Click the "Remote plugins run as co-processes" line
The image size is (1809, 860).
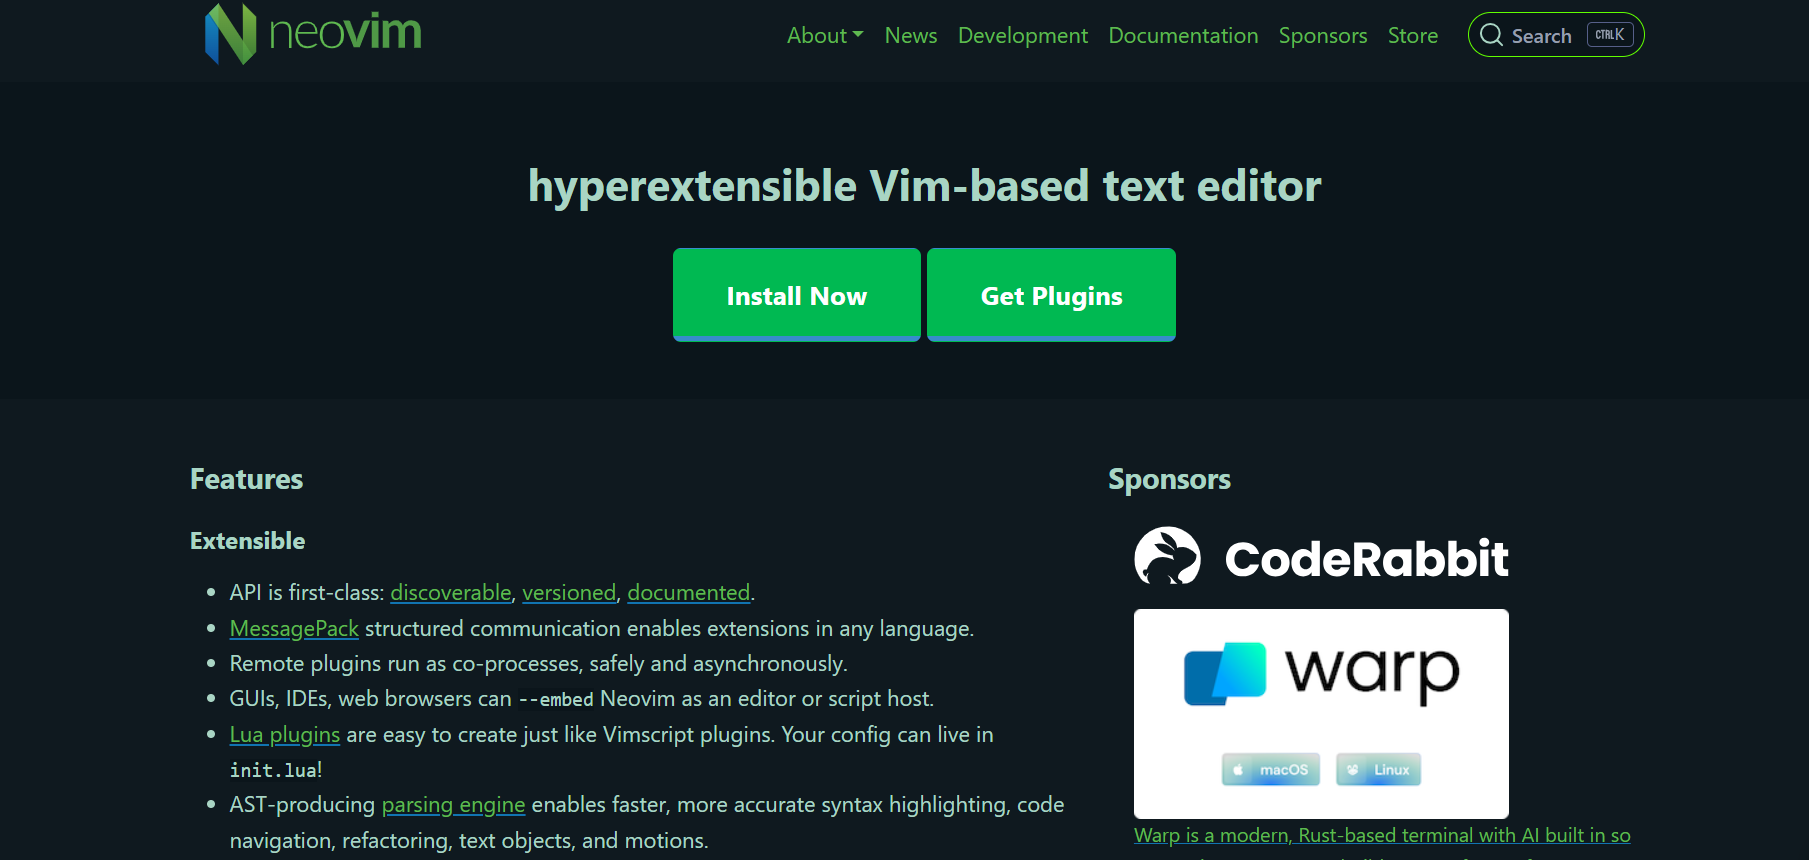[539, 664]
